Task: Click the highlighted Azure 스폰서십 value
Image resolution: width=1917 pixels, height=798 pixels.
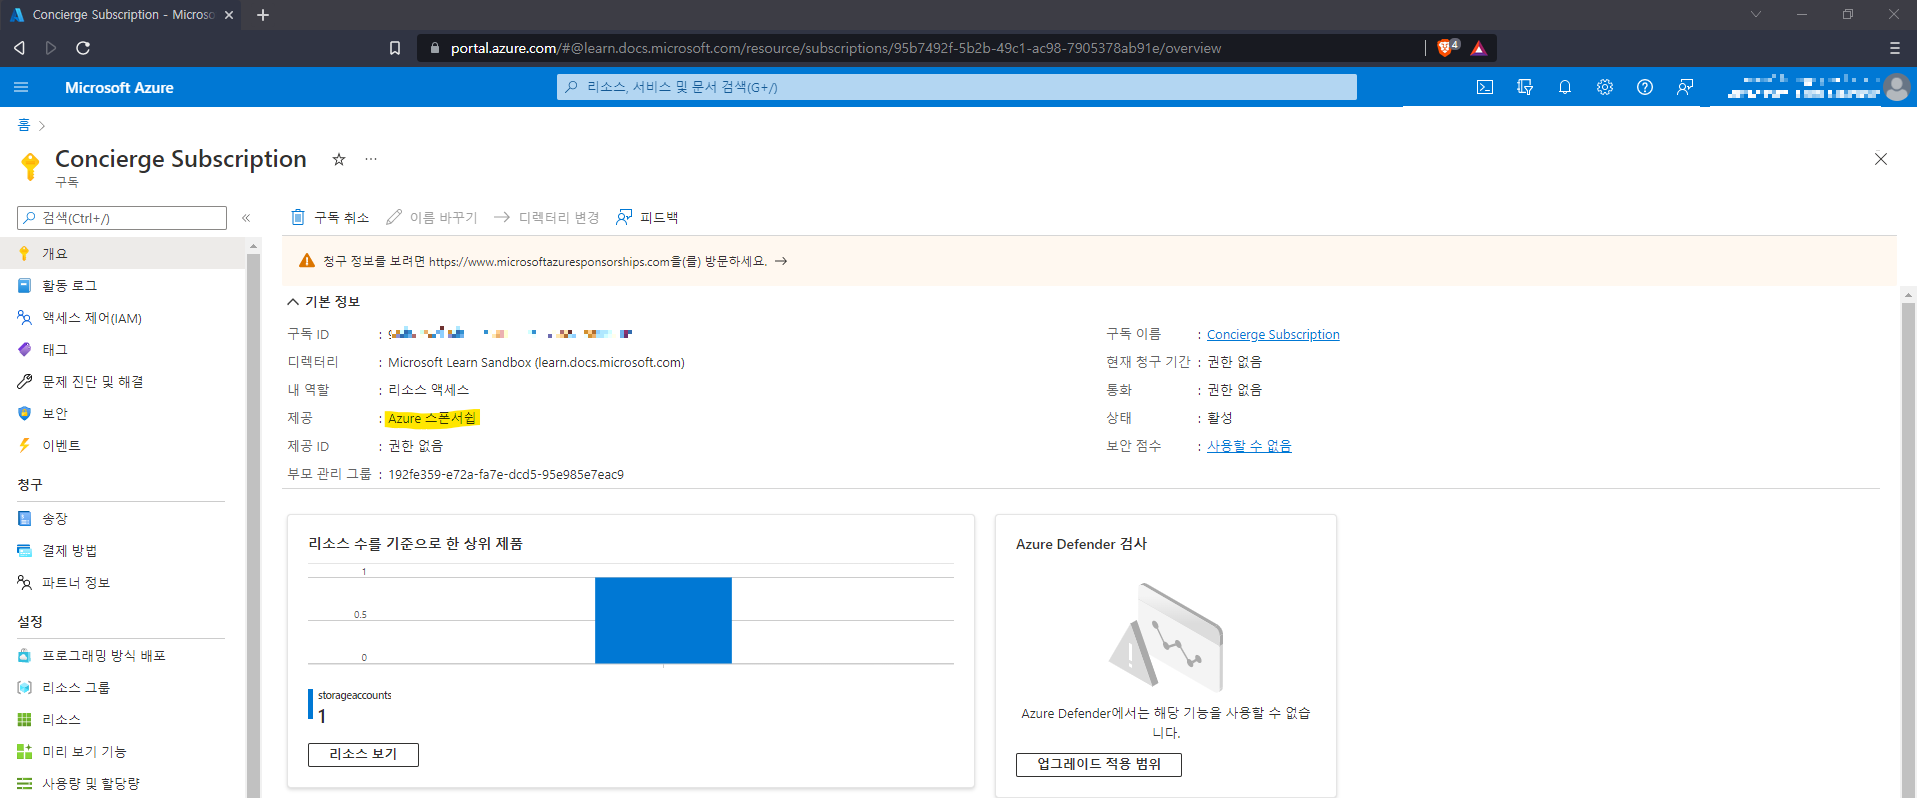Action: [x=432, y=418]
